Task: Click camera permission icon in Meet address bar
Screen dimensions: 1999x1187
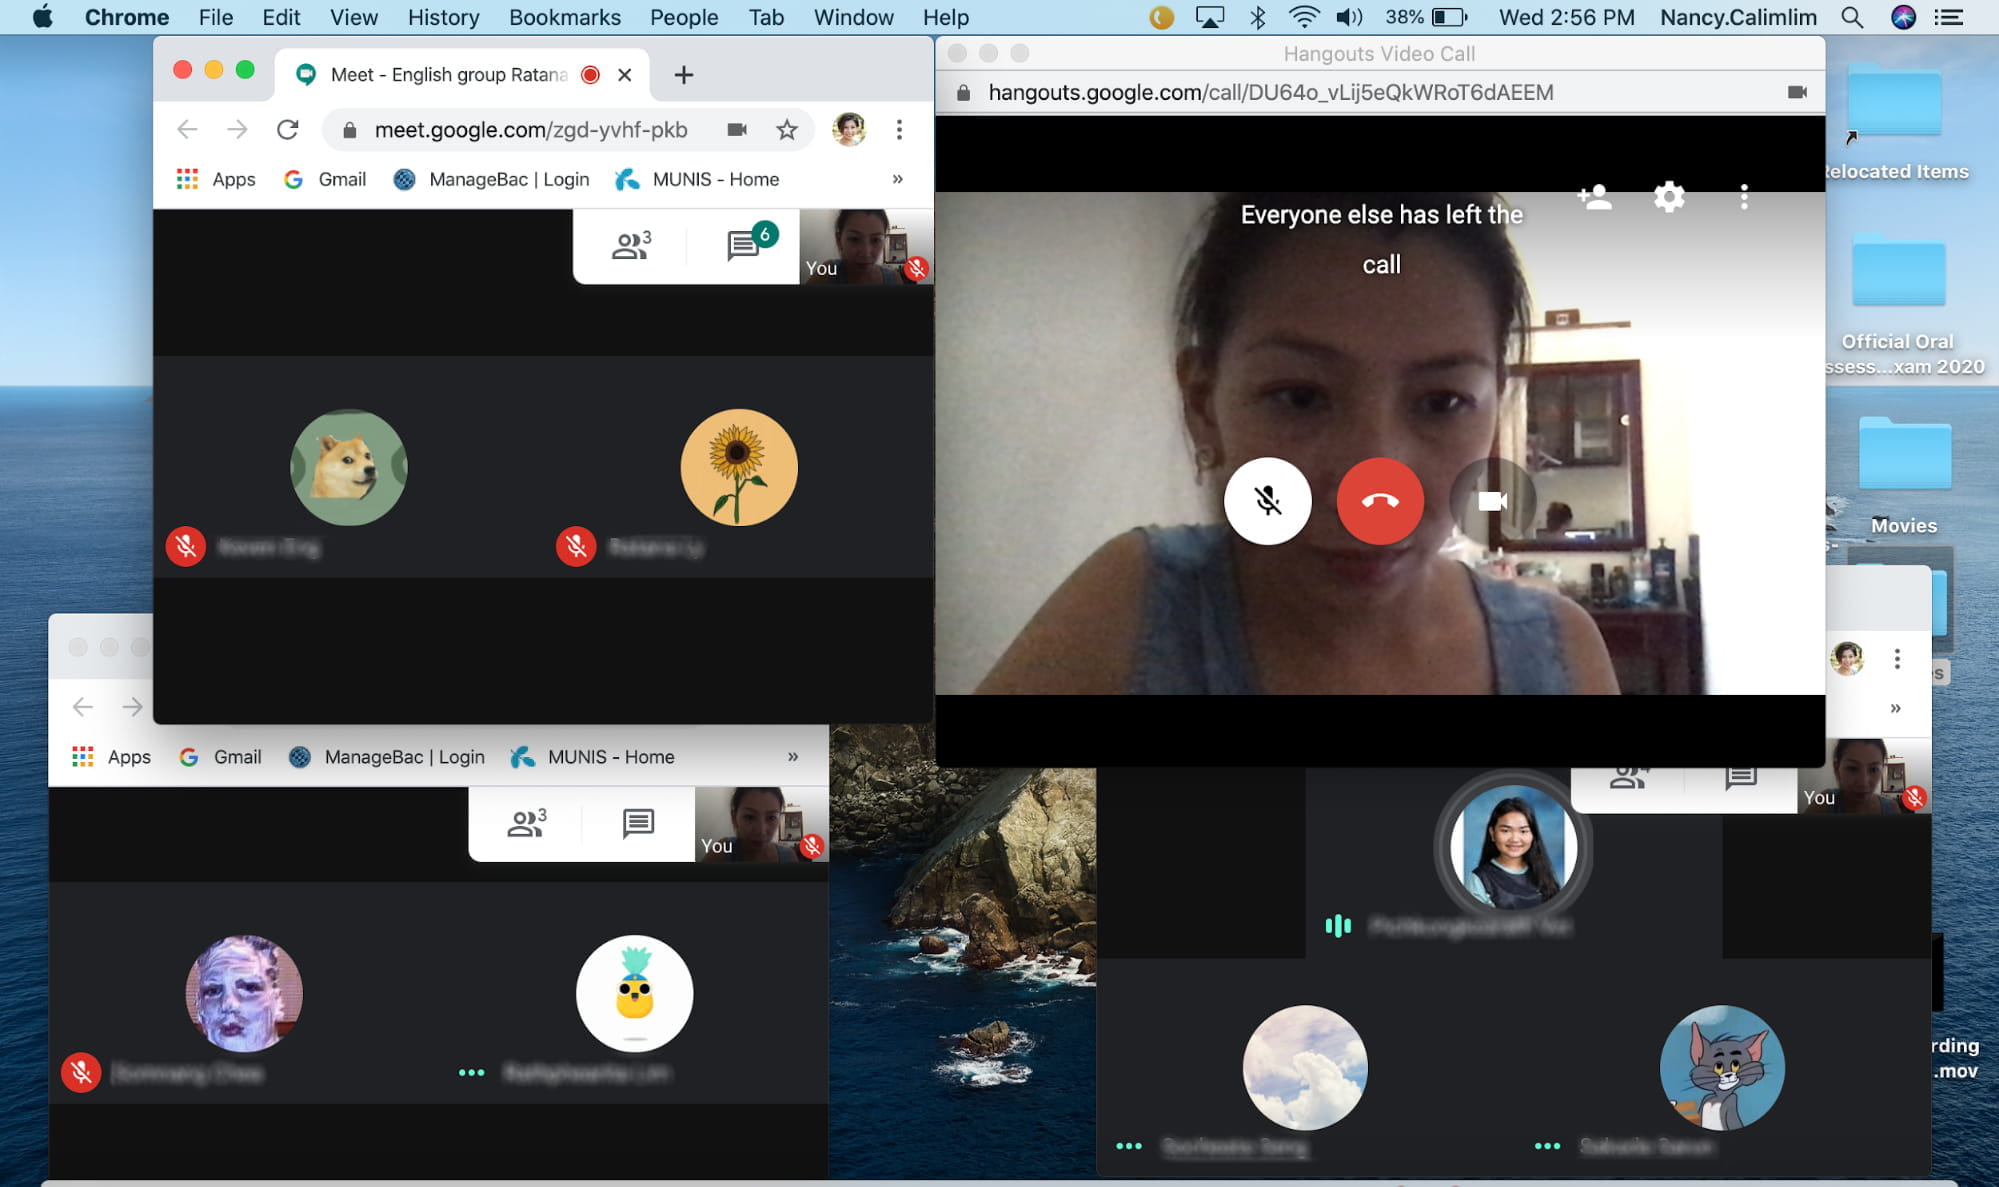Action: coord(737,130)
